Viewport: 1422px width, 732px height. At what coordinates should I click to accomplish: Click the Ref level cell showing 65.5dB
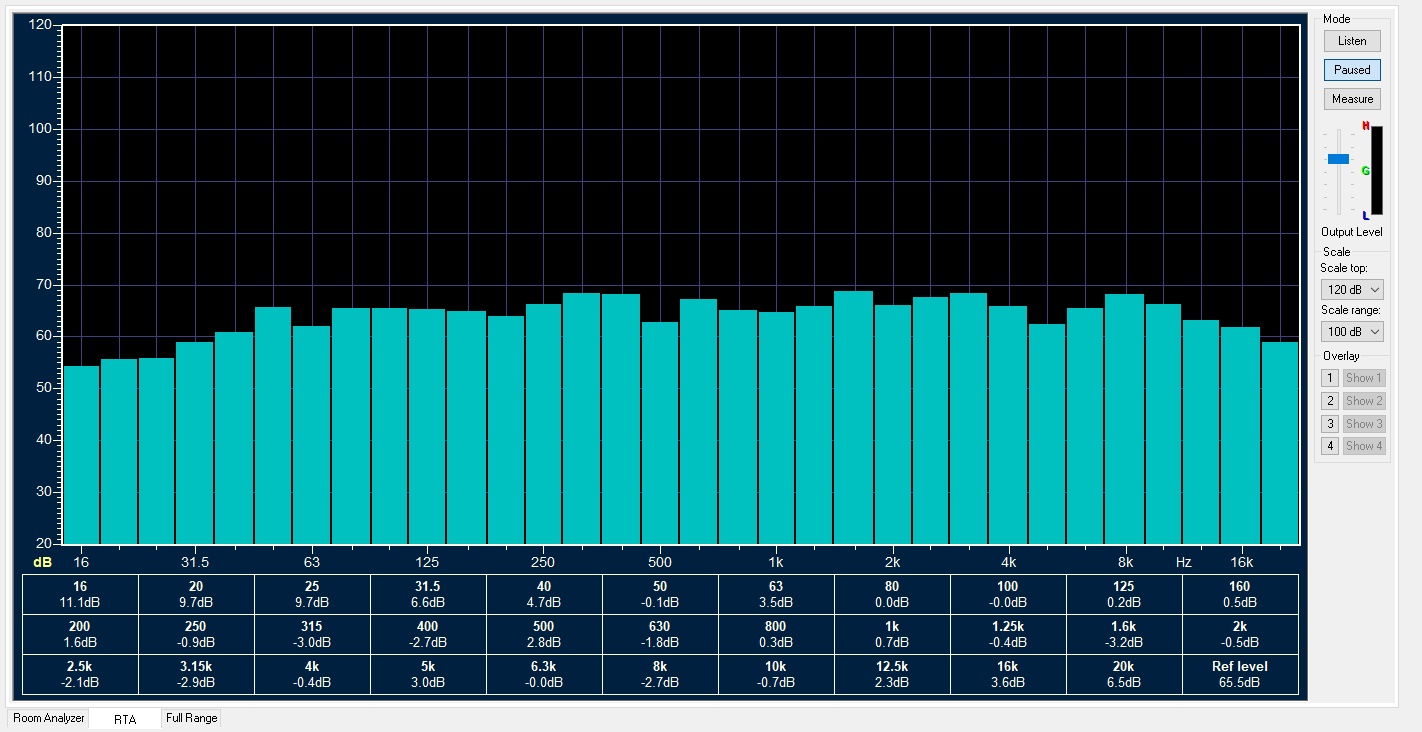pos(1240,675)
